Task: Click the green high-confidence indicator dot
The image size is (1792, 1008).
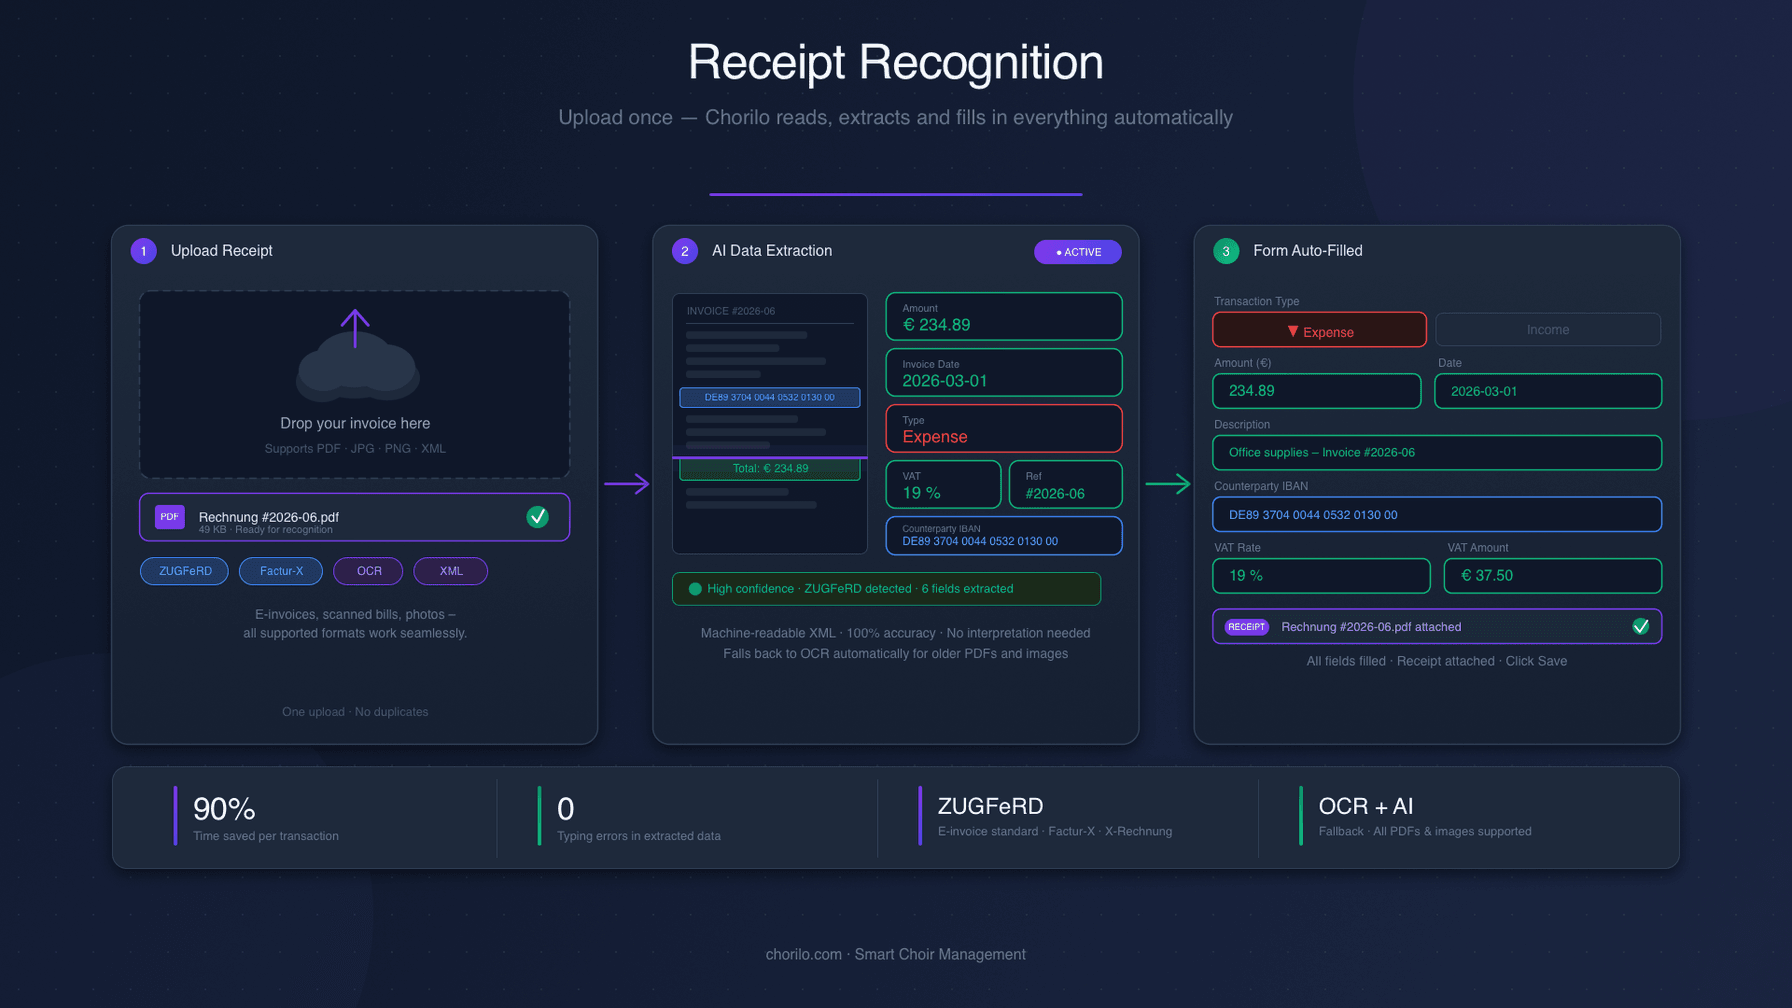Action: (x=694, y=589)
